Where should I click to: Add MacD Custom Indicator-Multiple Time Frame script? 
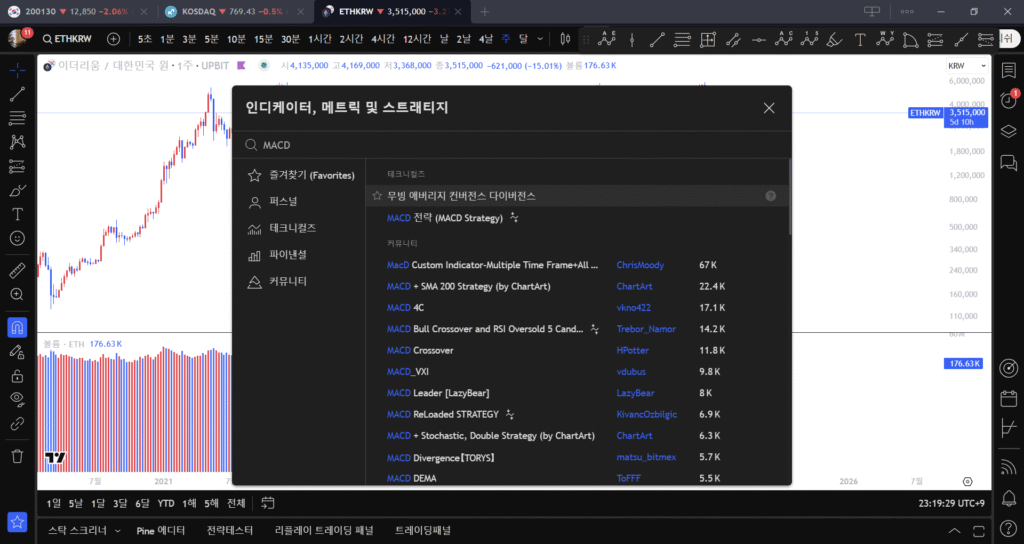pyautogui.click(x=492, y=265)
